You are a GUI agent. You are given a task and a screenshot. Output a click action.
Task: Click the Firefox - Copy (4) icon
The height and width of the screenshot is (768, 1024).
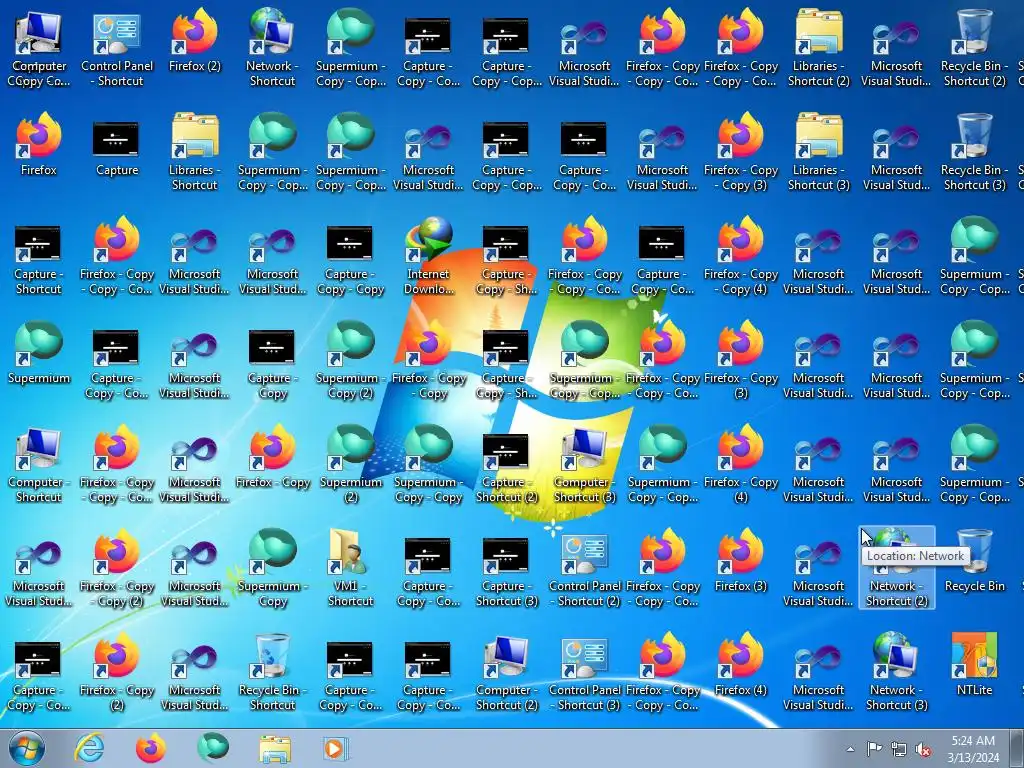coord(741,463)
